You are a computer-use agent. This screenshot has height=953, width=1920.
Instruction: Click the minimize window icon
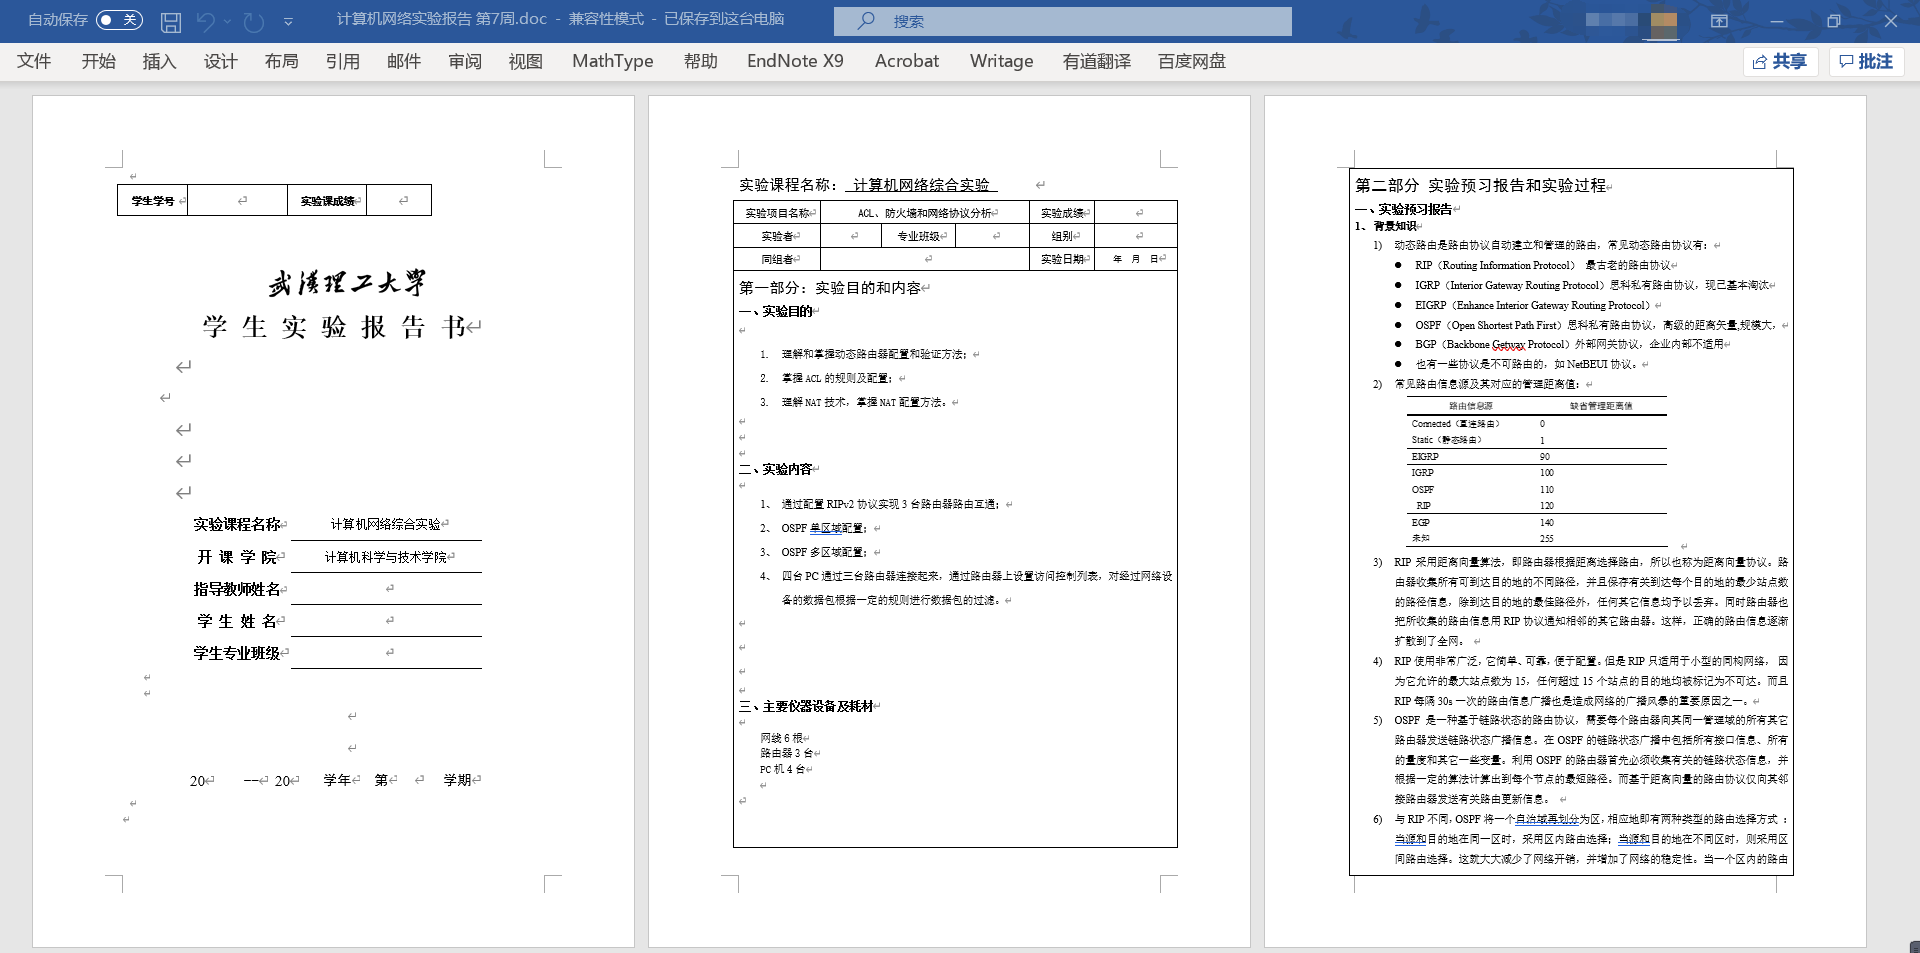(1776, 21)
